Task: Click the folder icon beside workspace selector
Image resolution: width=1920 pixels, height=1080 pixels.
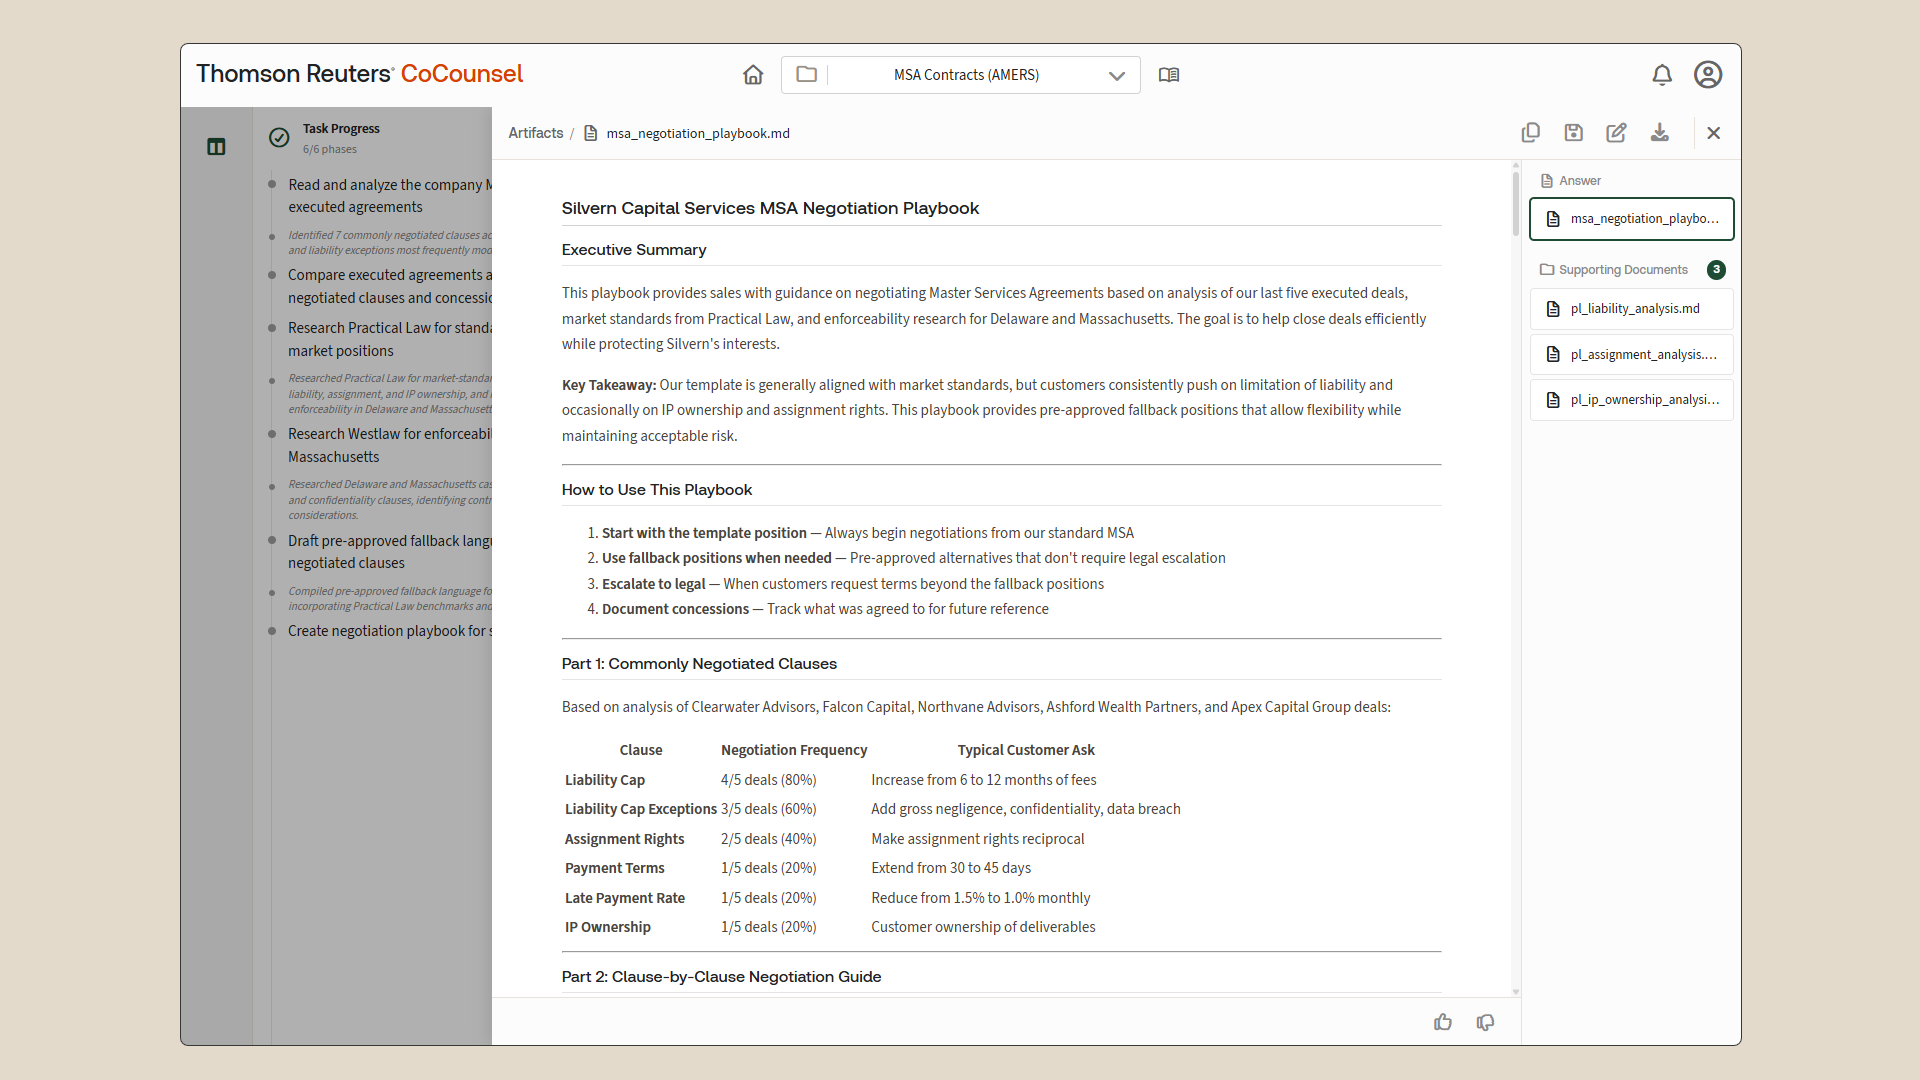Action: pos(806,75)
